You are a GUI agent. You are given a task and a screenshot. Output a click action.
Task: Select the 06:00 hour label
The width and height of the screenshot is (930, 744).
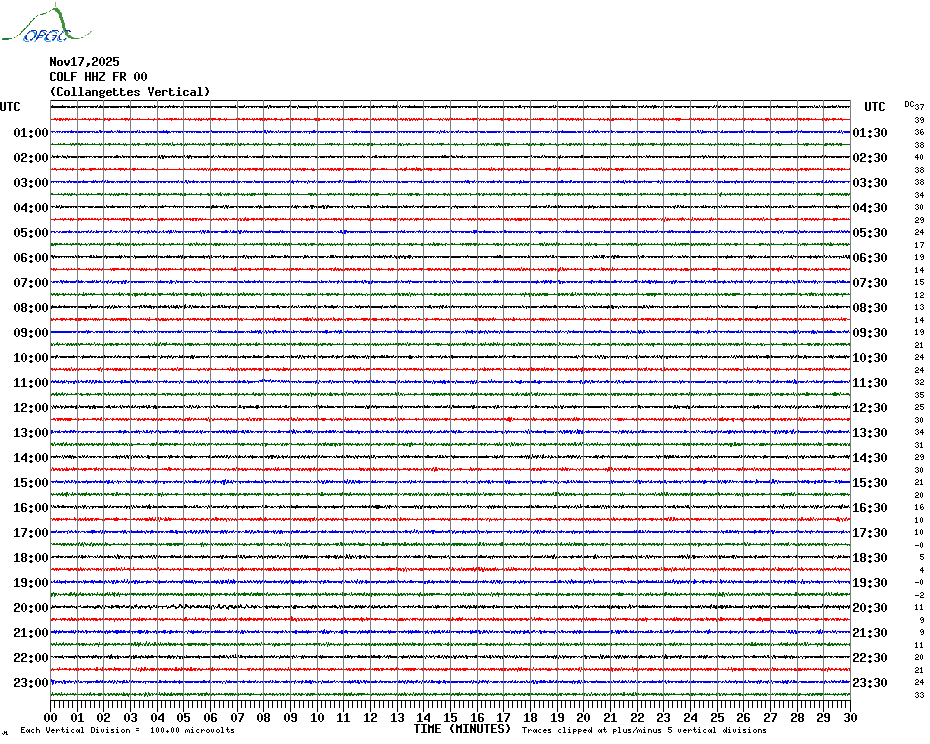31,257
